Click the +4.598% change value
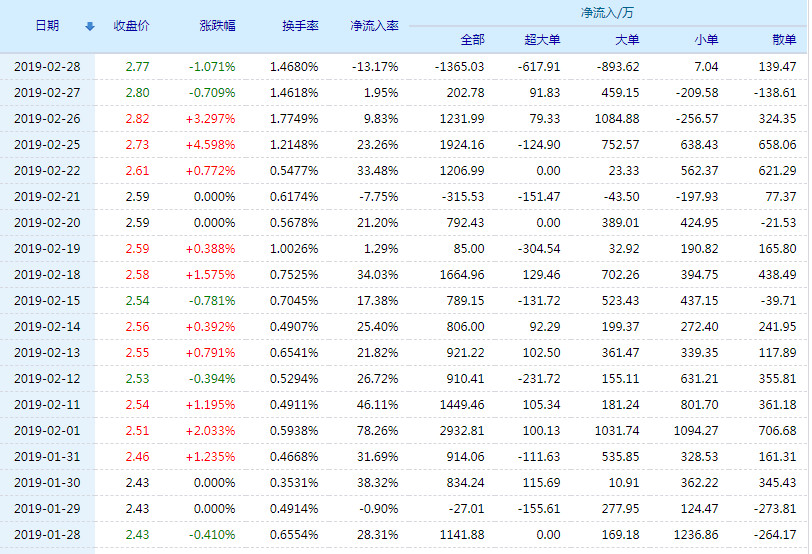This screenshot has width=812, height=554. [x=211, y=144]
